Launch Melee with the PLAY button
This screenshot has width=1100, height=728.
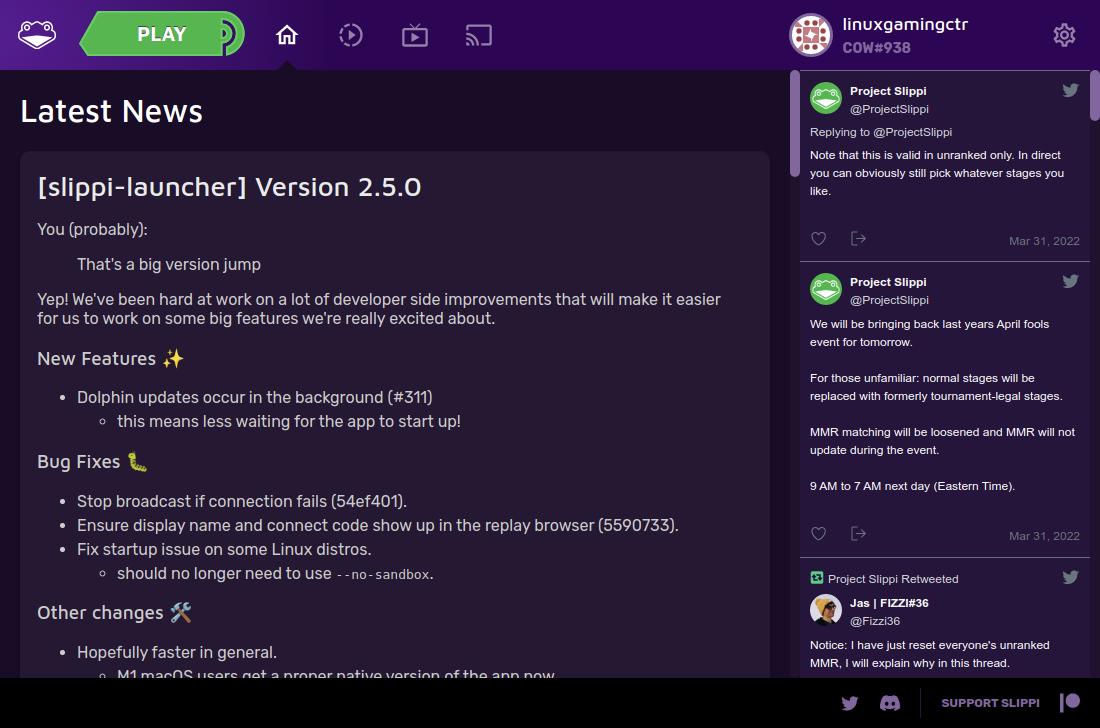[x=162, y=34]
